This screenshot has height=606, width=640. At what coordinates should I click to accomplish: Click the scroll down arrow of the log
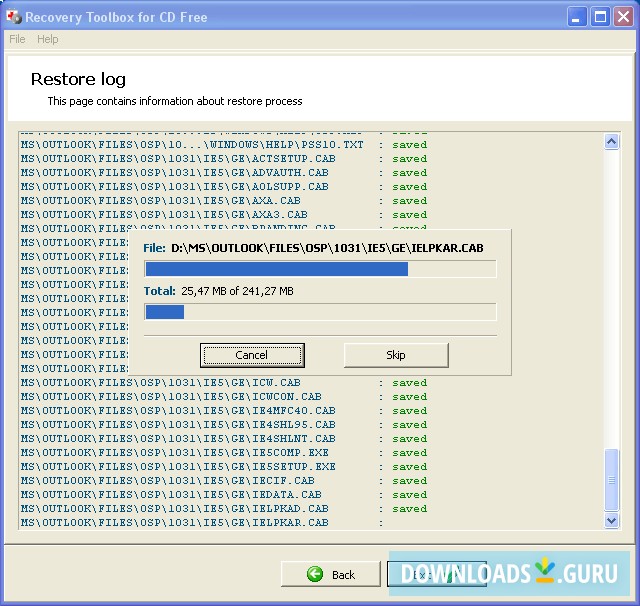click(x=611, y=520)
